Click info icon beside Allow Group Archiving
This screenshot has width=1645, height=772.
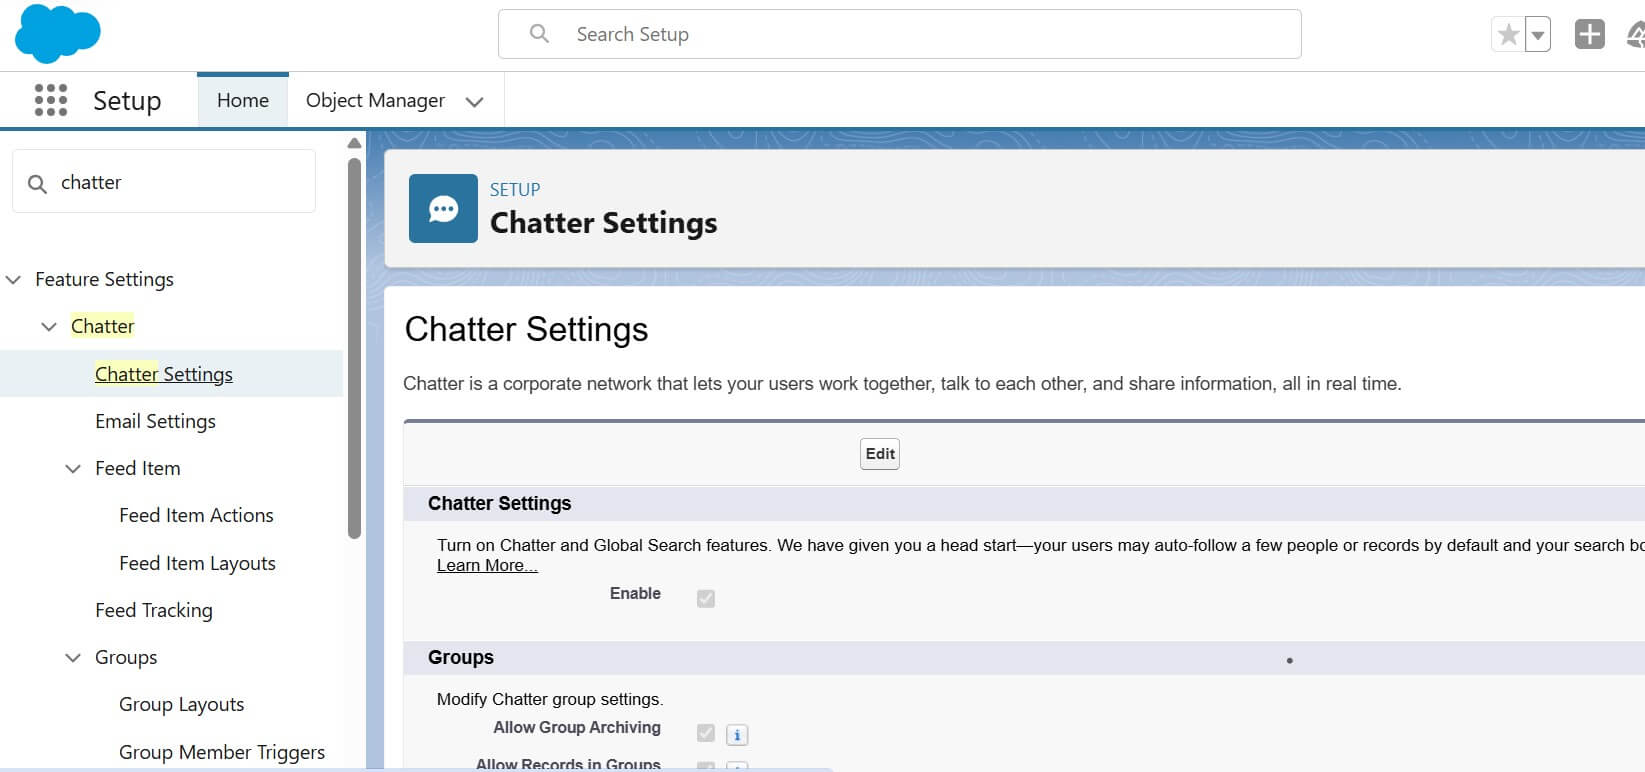[x=737, y=735]
